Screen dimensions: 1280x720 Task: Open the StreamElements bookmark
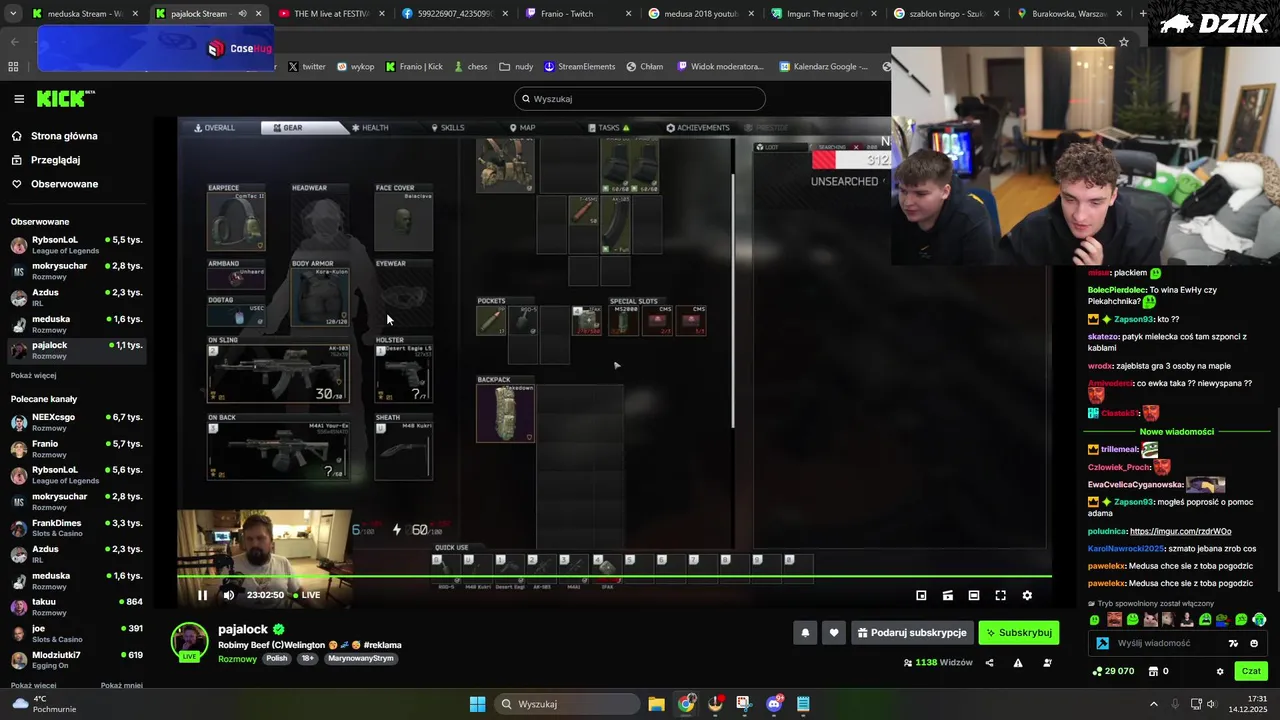point(579,67)
